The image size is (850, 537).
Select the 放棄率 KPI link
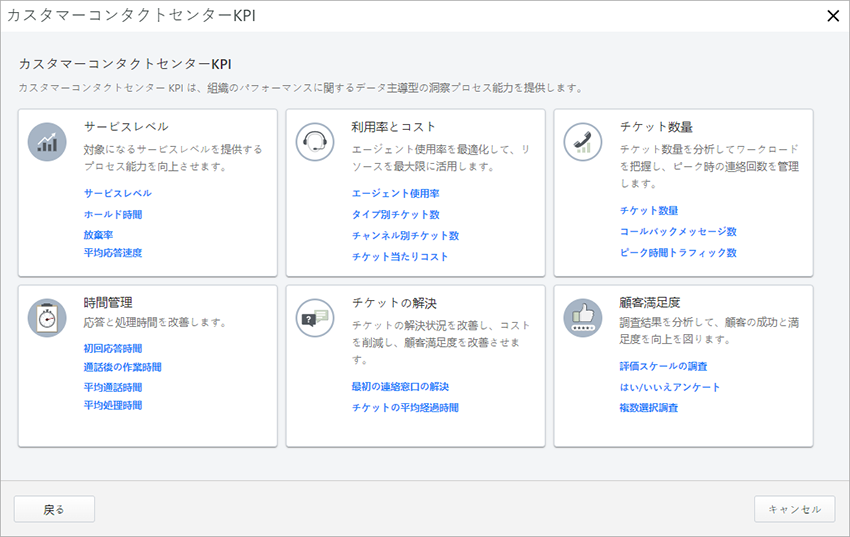click(x=98, y=234)
